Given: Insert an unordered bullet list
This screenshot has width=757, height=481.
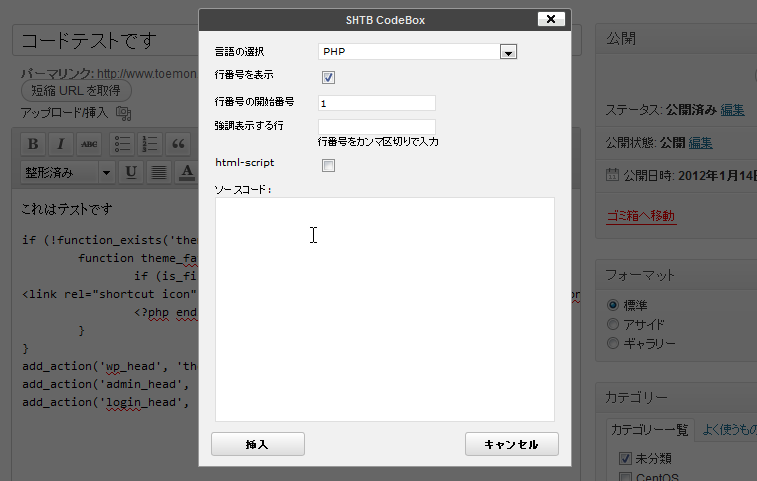Looking at the screenshot, I should point(122,144).
